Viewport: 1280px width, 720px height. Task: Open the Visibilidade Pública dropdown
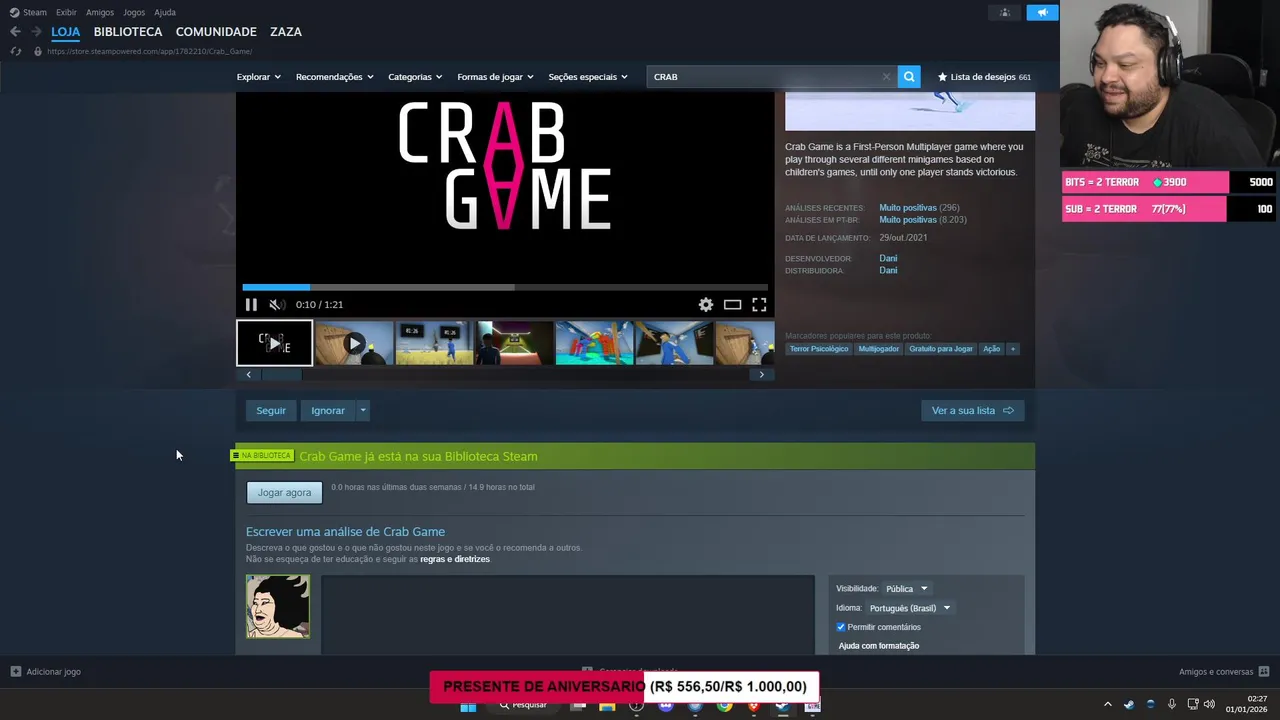(x=907, y=589)
